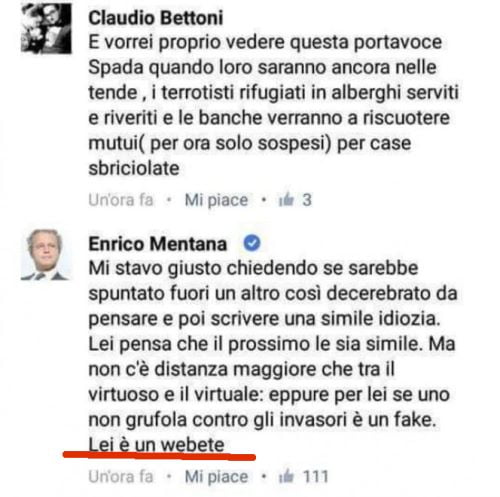The image size is (500, 497).
Task: Click the blue verified badge beside Enrico Mentana
Action: pos(252,243)
